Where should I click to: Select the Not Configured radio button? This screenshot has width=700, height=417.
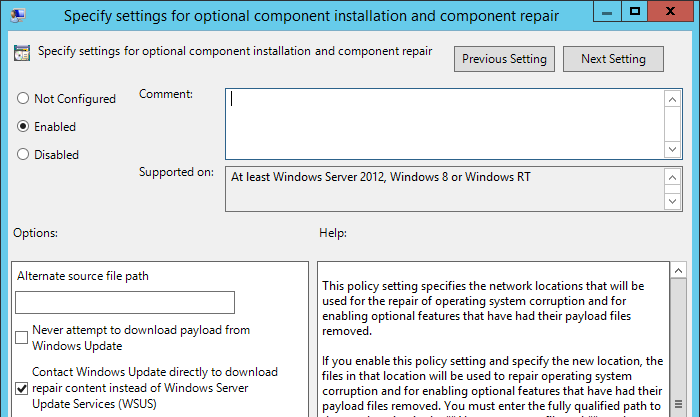pyautogui.click(x=23, y=98)
